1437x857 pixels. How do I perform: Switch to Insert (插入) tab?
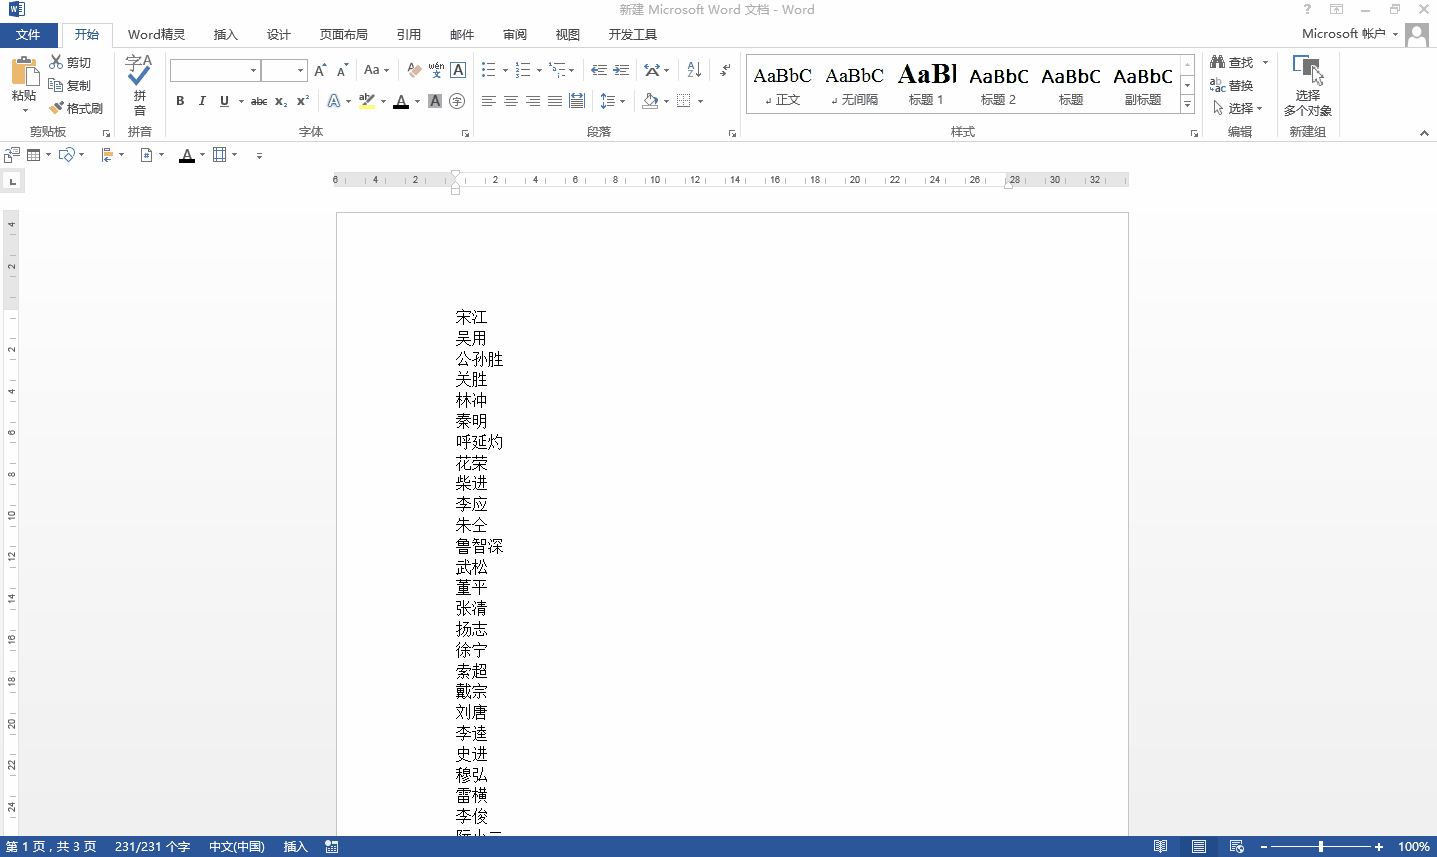pyautogui.click(x=226, y=34)
